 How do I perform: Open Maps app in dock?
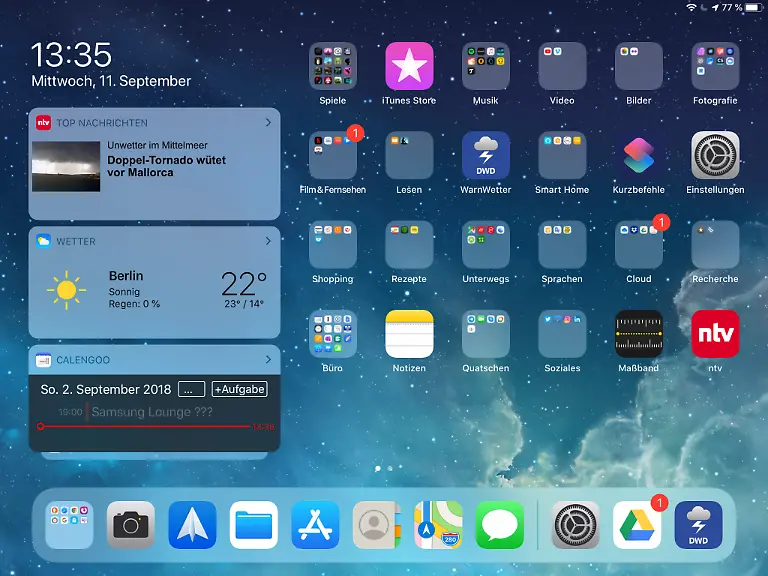click(438, 525)
